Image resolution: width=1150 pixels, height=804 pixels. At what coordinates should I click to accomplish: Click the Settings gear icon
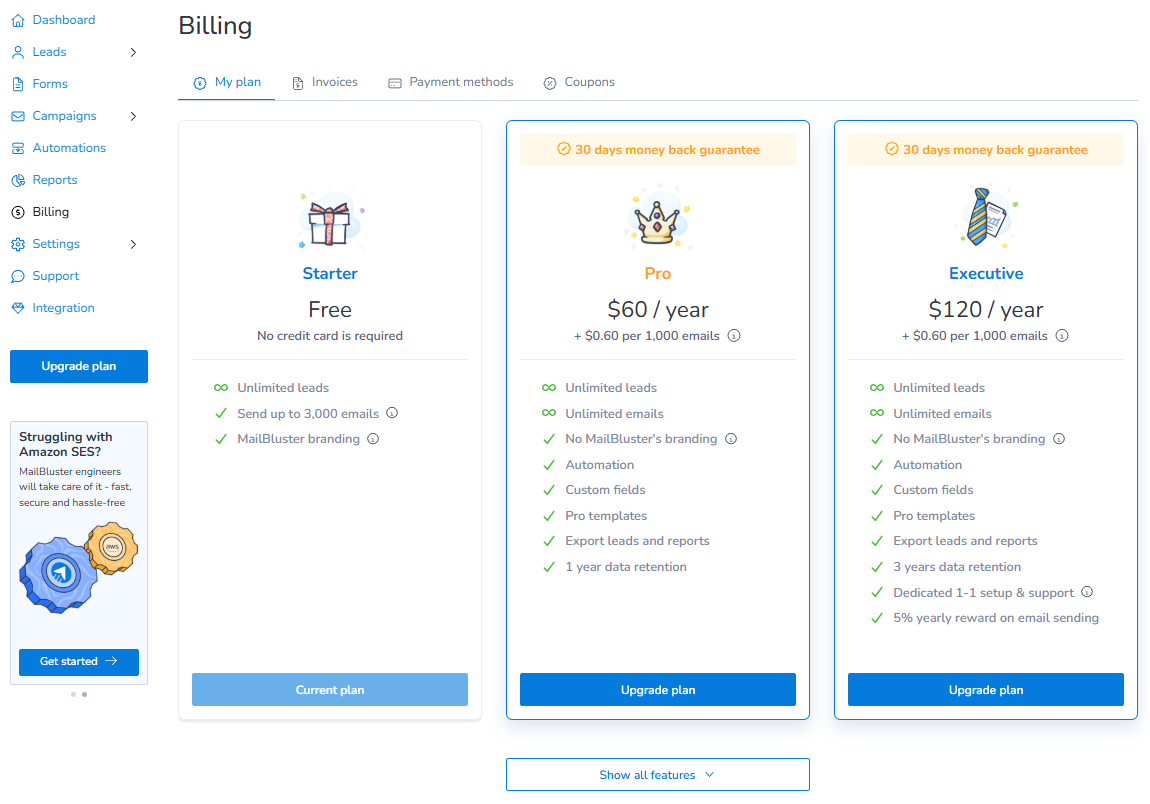coord(18,244)
